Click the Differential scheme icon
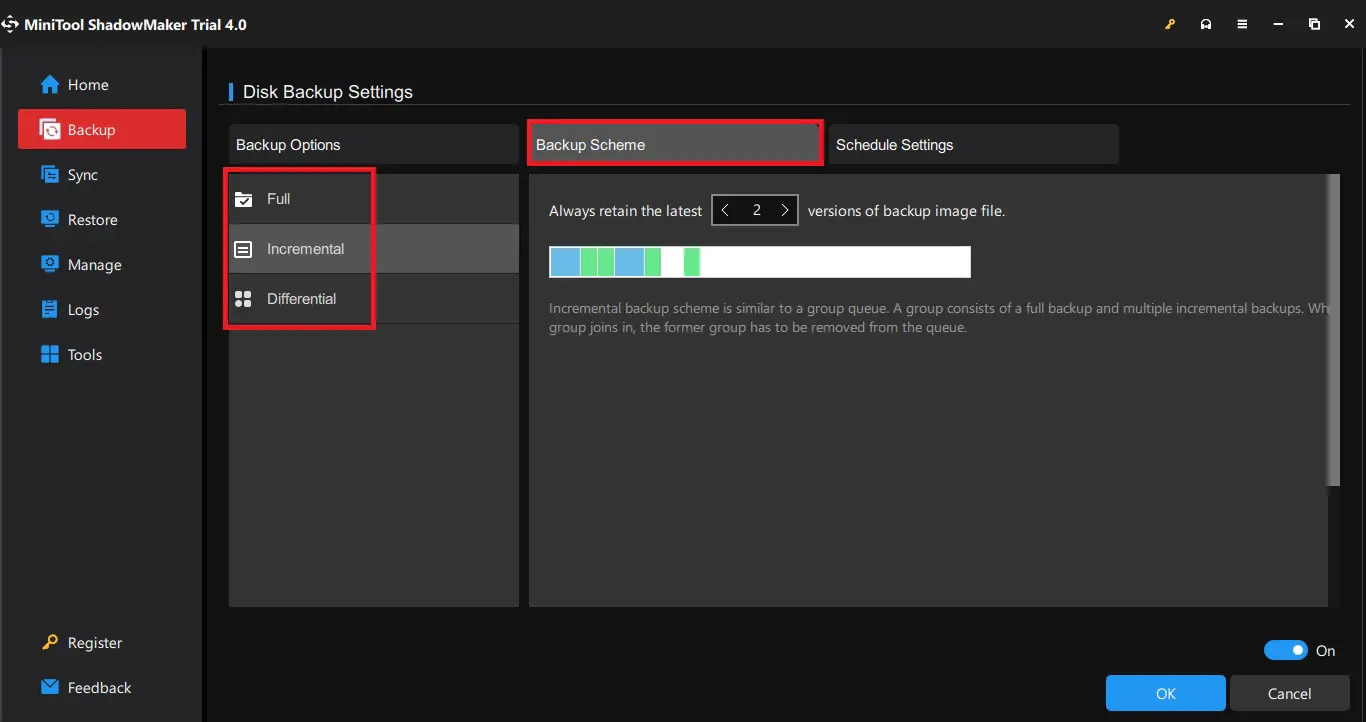Screen dimensions: 1366x722 pyautogui.click(x=243, y=299)
